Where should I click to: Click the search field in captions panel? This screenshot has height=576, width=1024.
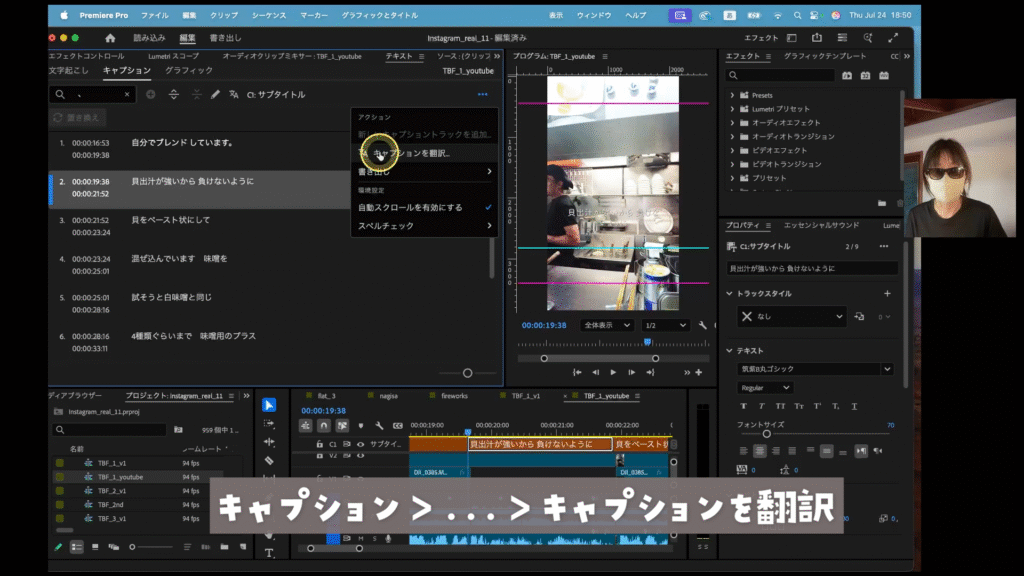pos(93,95)
